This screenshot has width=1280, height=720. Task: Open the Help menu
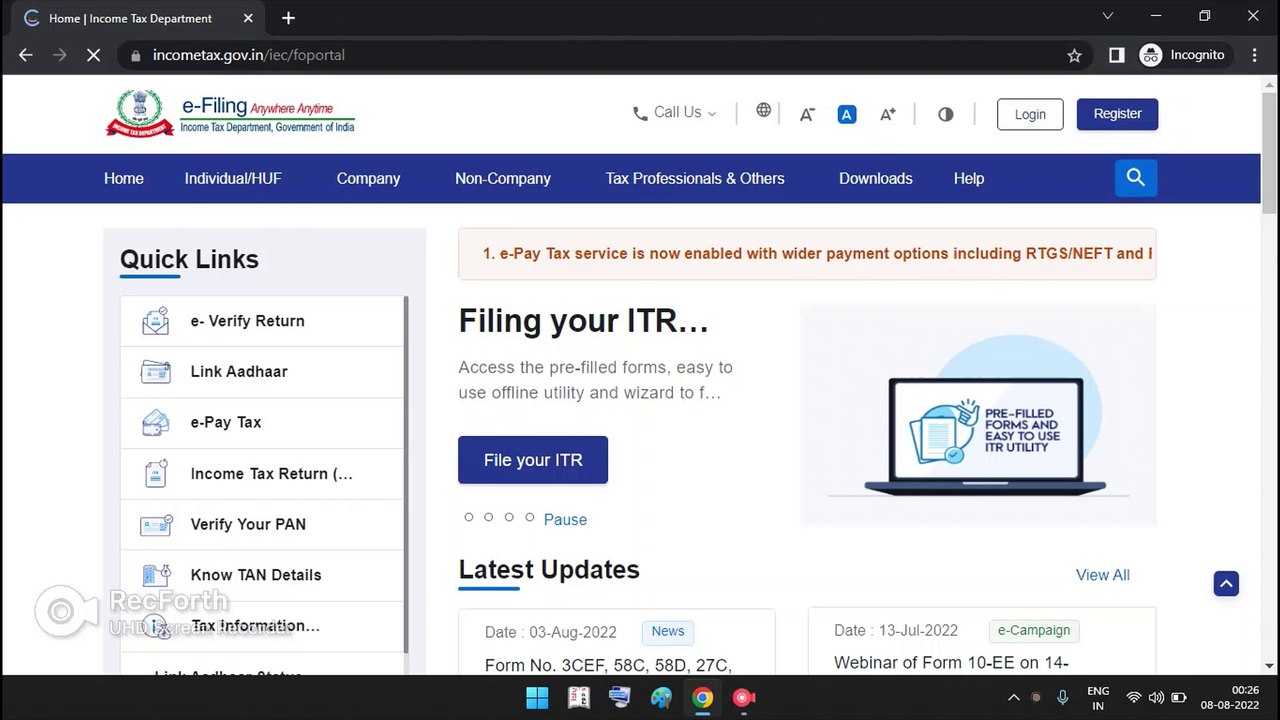click(969, 178)
